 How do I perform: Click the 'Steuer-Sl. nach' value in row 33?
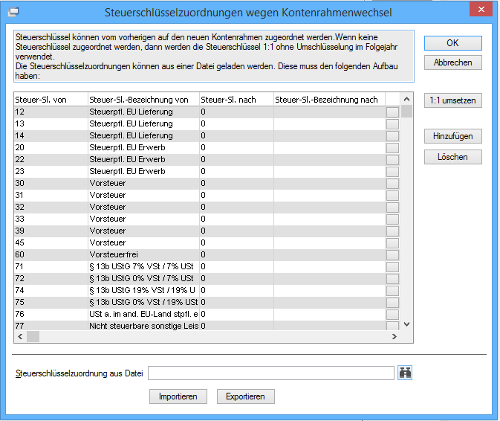click(236, 219)
